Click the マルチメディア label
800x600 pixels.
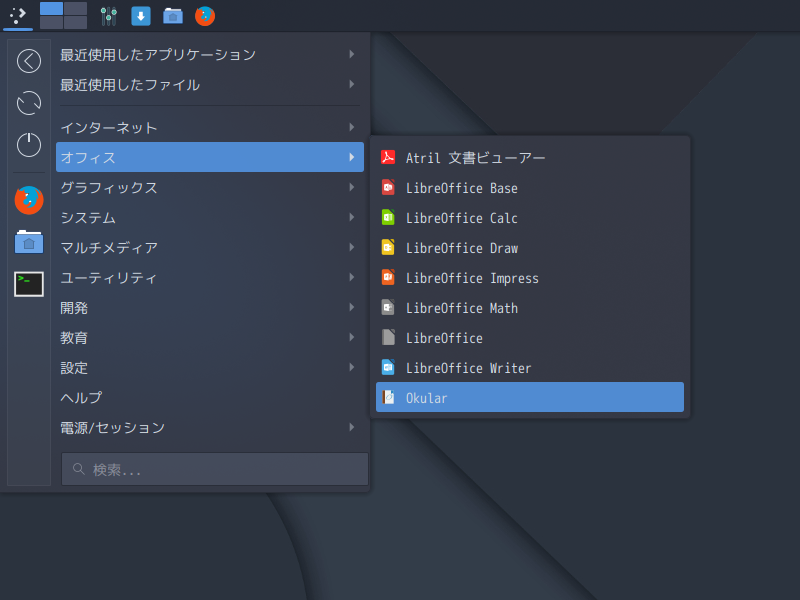[x=109, y=248]
